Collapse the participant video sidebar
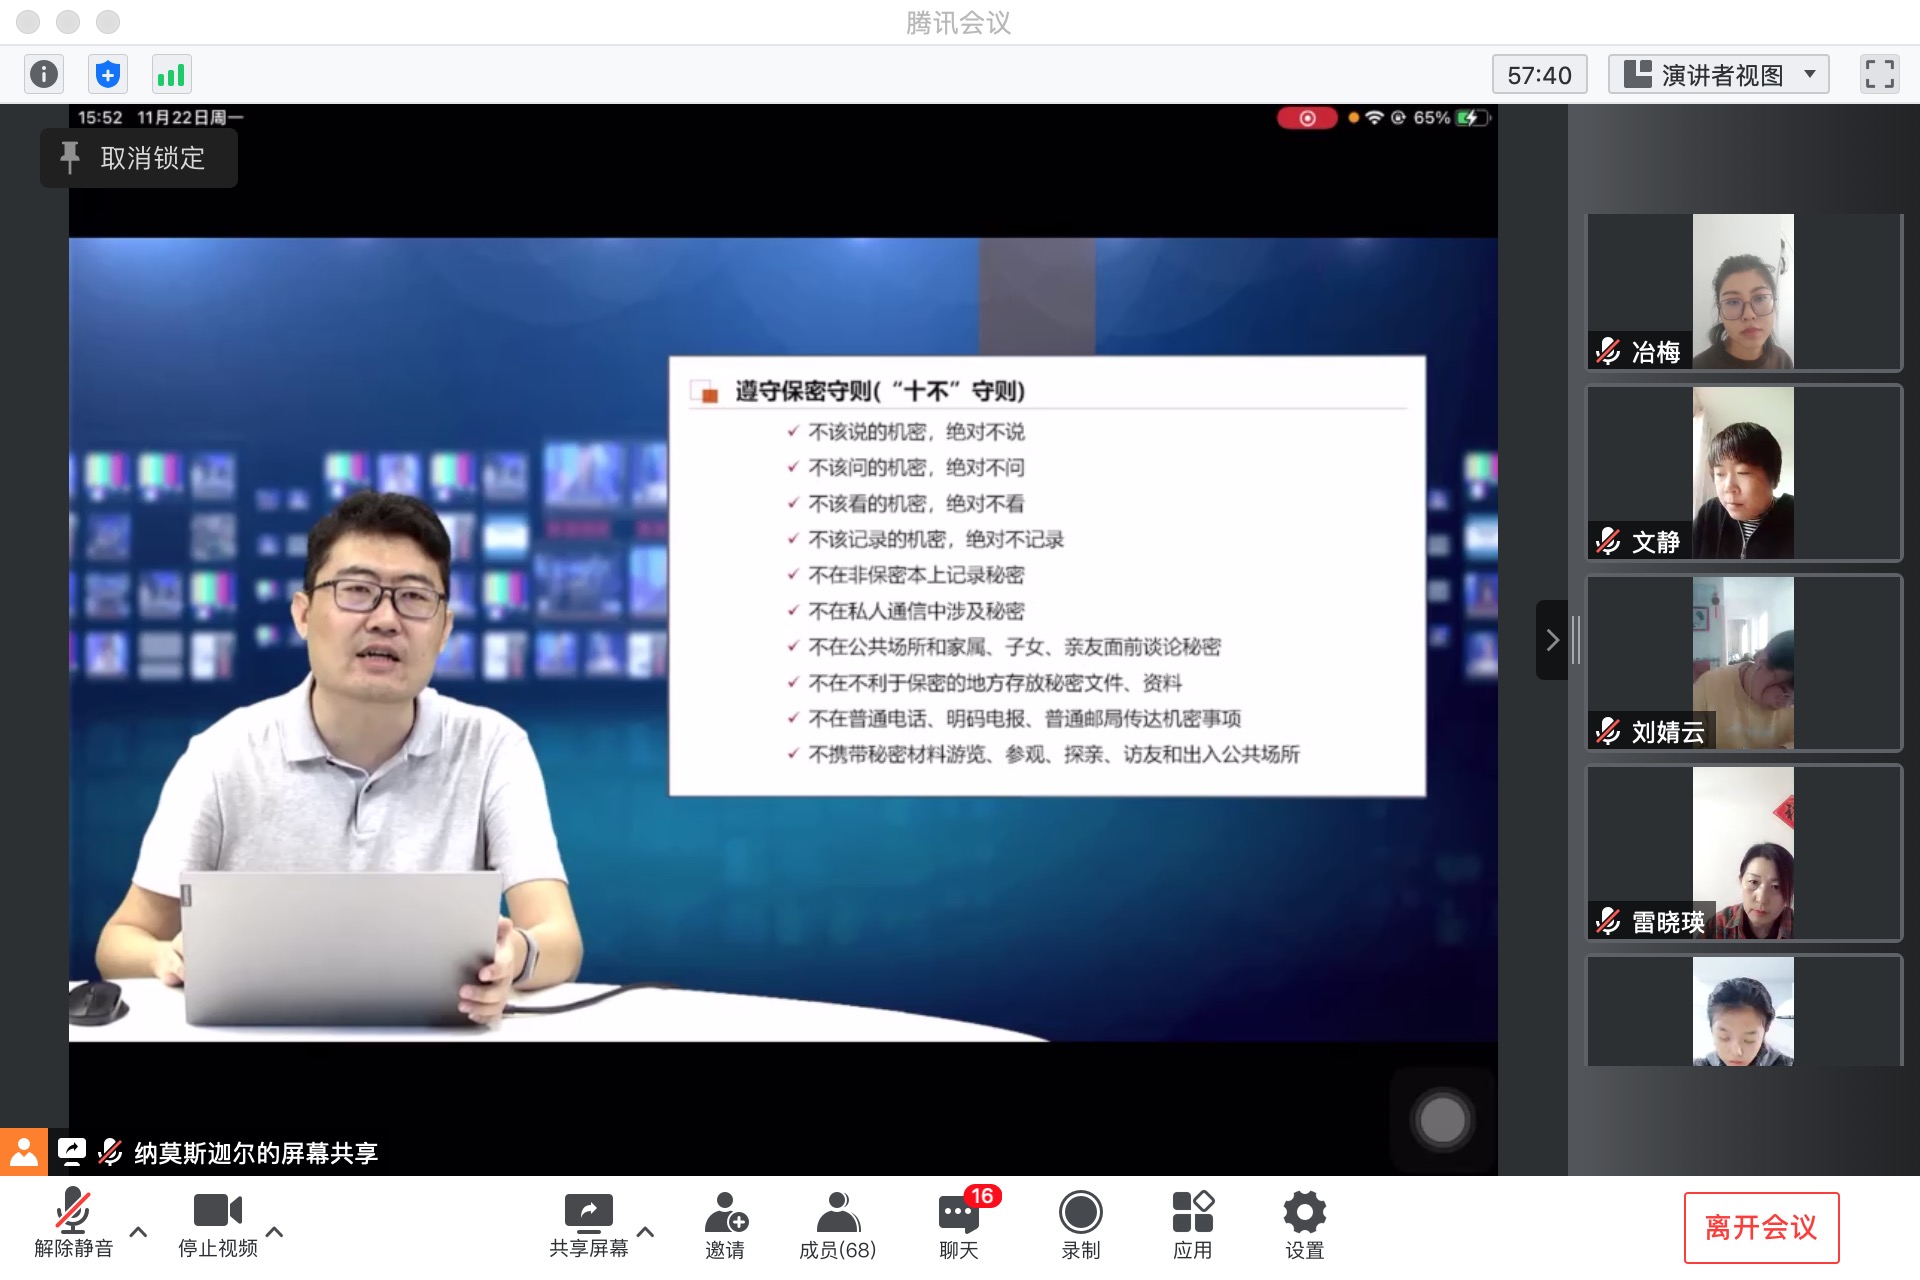 [x=1552, y=640]
